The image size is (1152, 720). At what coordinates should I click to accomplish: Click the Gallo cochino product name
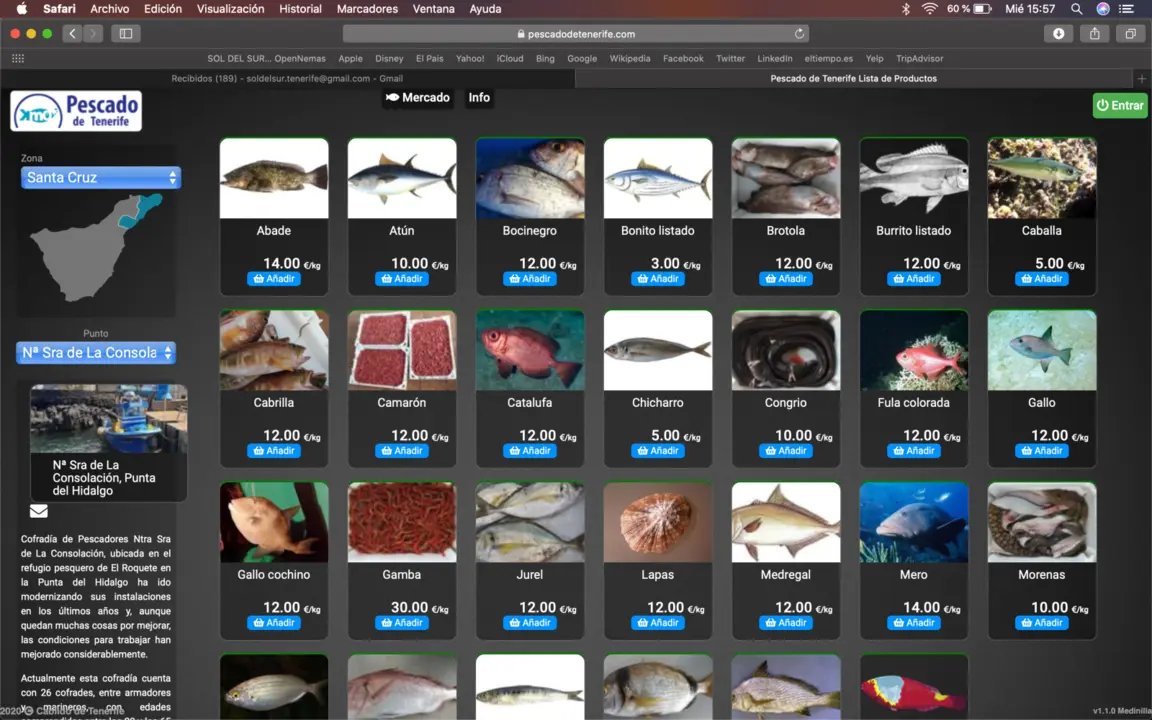[274, 575]
